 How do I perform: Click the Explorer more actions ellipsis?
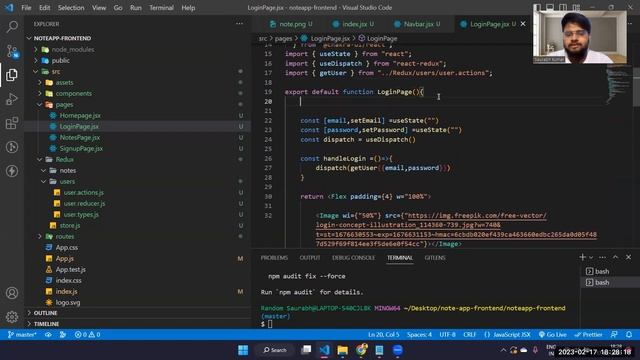pyautogui.click(x=239, y=24)
